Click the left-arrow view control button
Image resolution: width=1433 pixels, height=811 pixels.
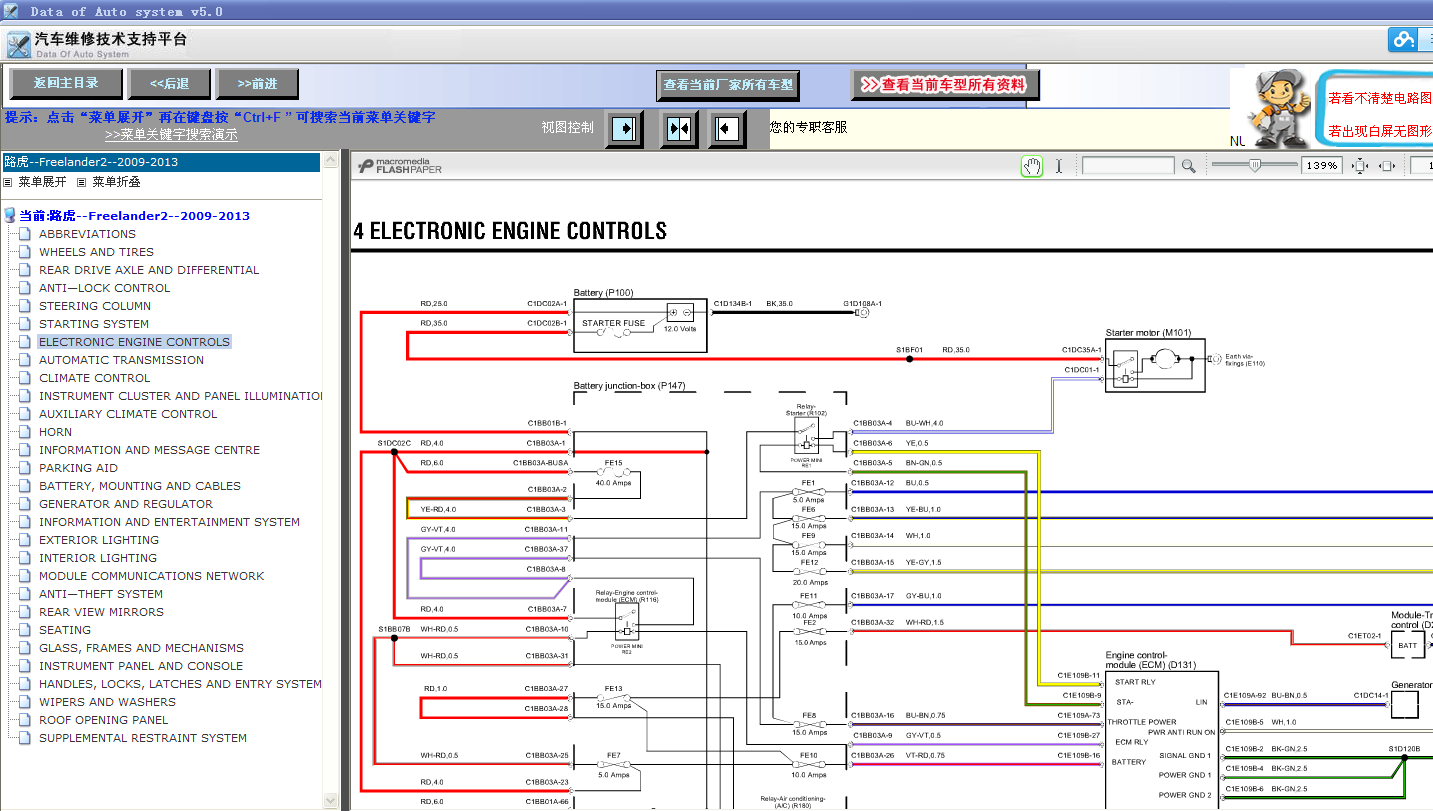pyautogui.click(x=728, y=129)
